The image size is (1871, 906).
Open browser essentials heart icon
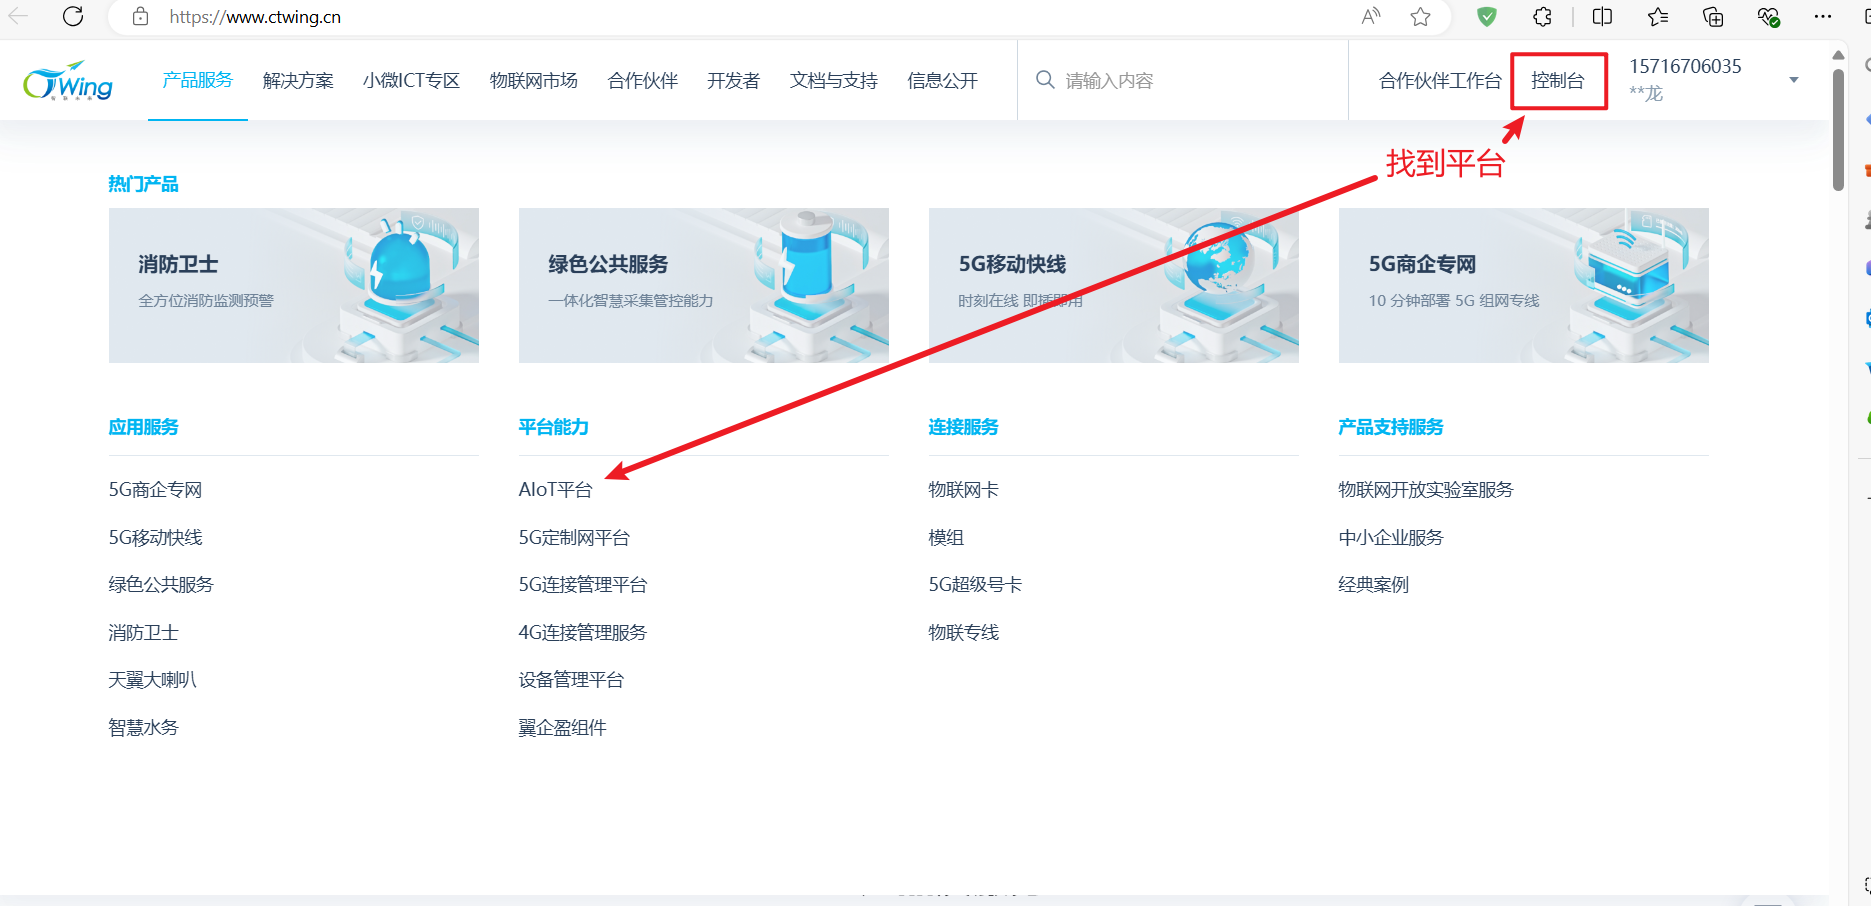1768,16
